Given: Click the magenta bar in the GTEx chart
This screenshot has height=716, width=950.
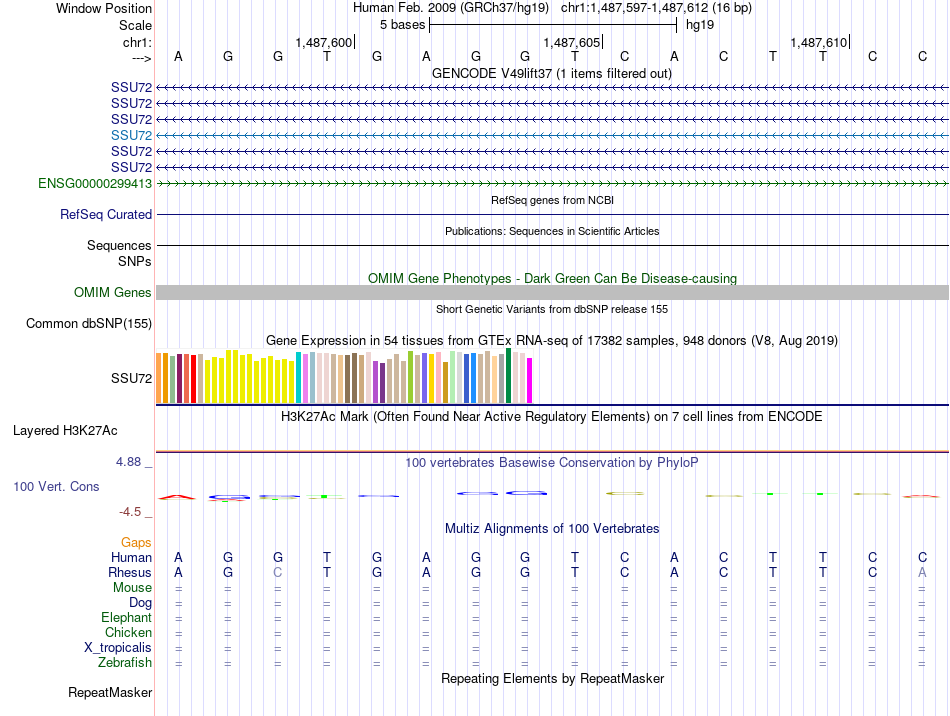Looking at the screenshot, I should [530, 380].
